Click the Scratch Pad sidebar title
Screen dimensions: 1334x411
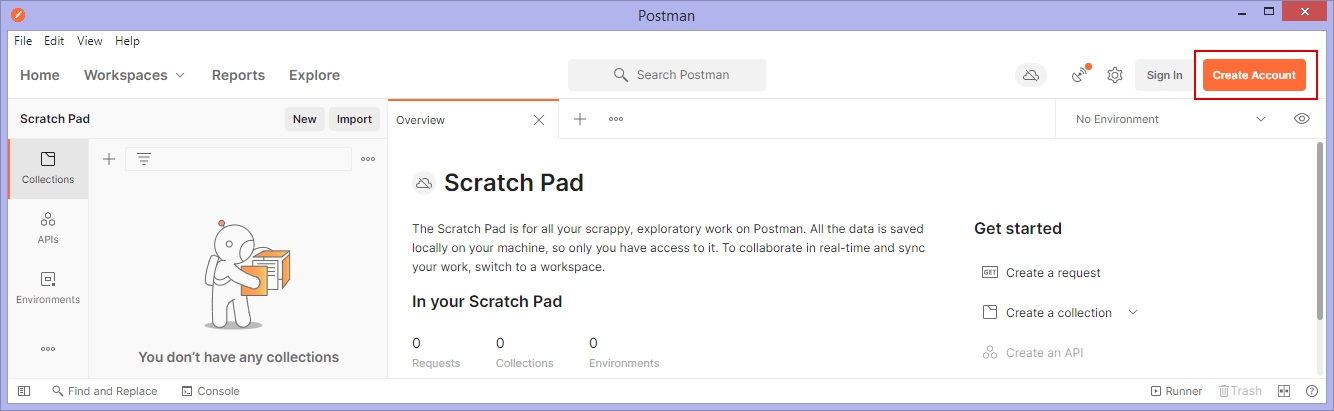tap(55, 119)
